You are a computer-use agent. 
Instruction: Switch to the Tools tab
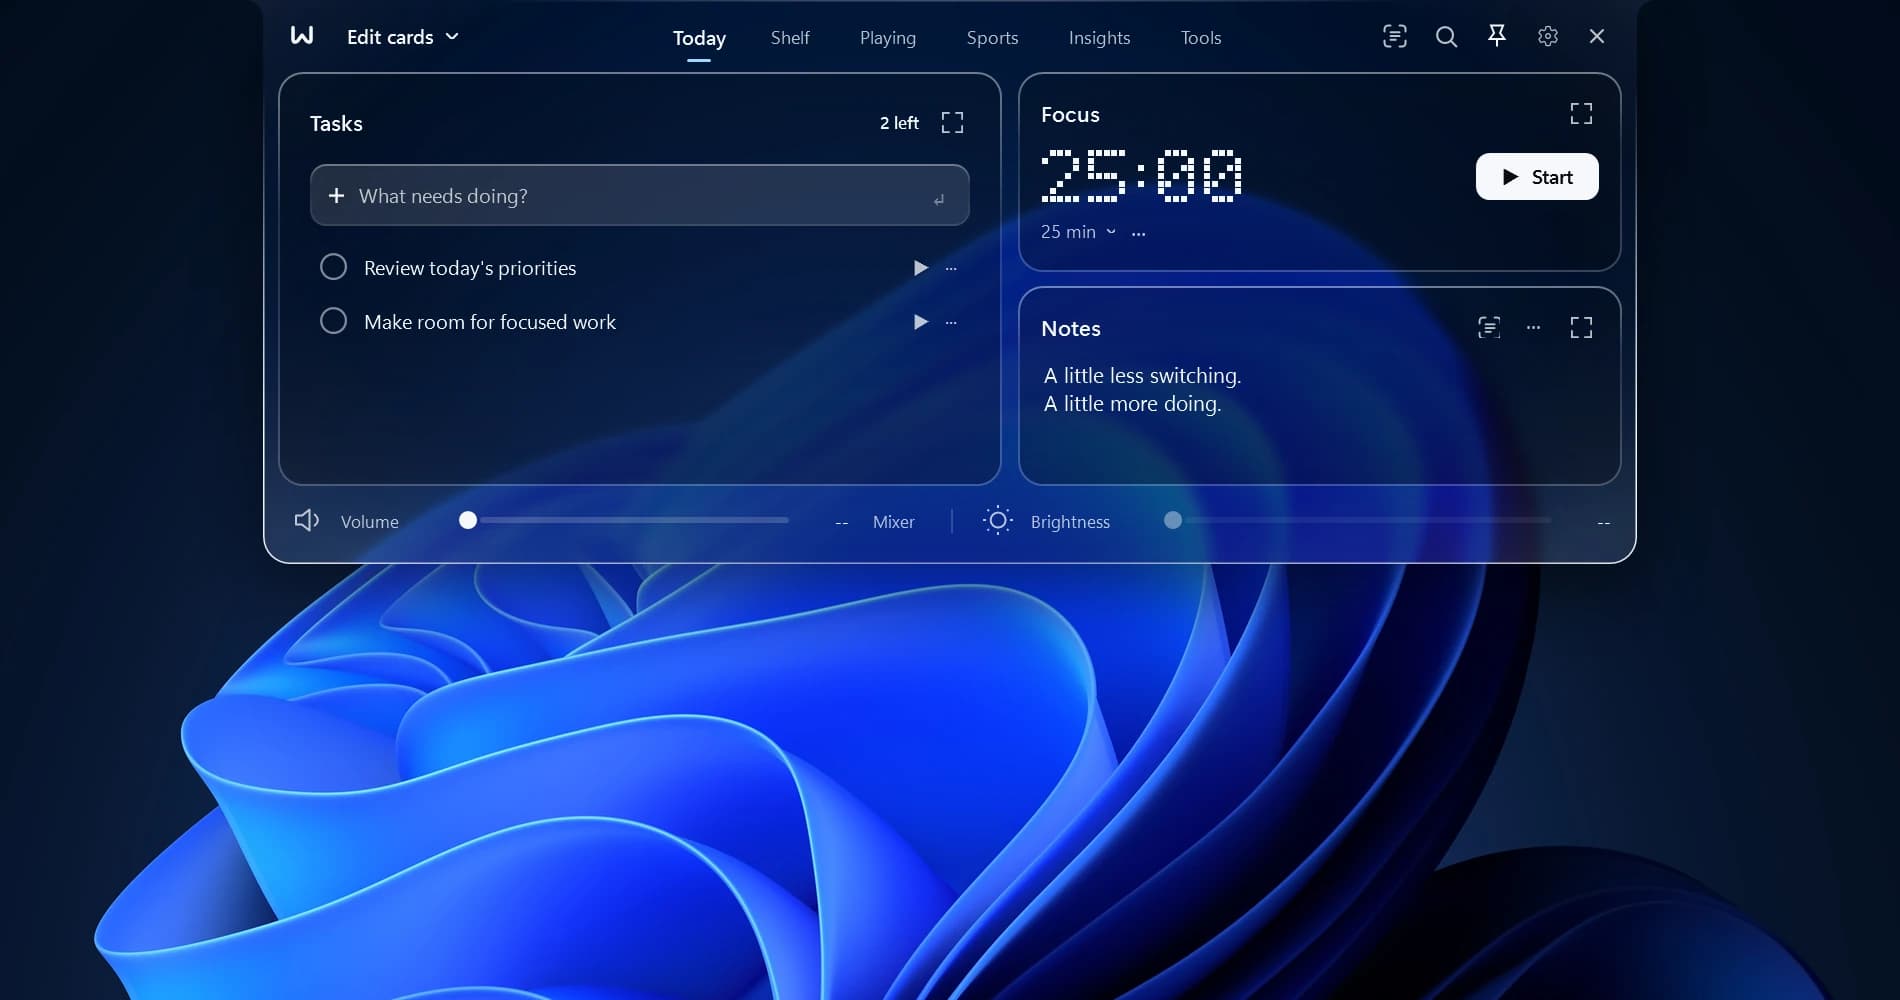[1201, 38]
